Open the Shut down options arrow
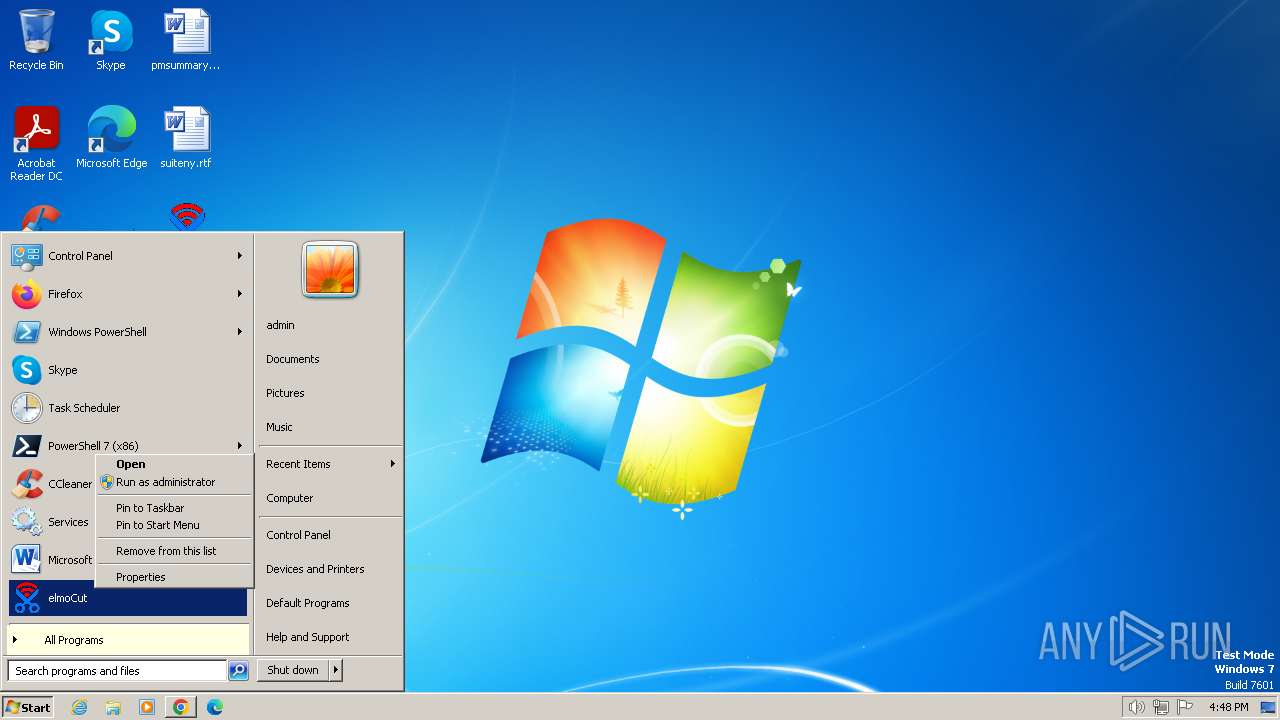This screenshot has width=1280, height=720. 336,670
